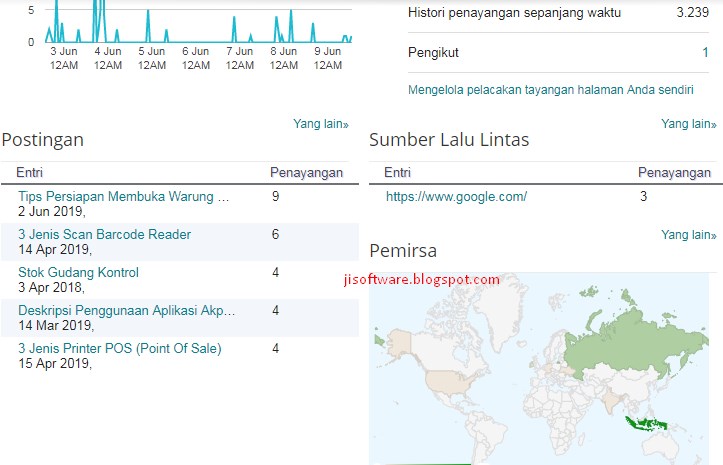Viewport: 723px width, 465px height.
Task: Click 'Histori penayangan sepanjang waktu' label
Action: point(515,12)
